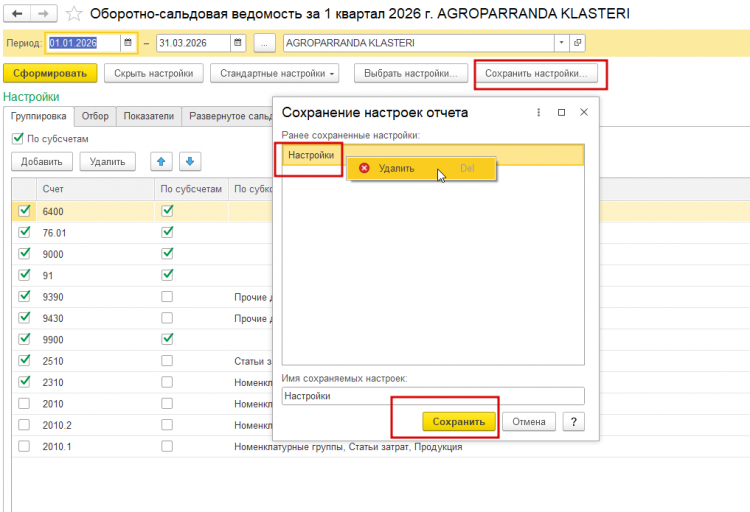Click the end date field 31.03.2026

point(193,43)
